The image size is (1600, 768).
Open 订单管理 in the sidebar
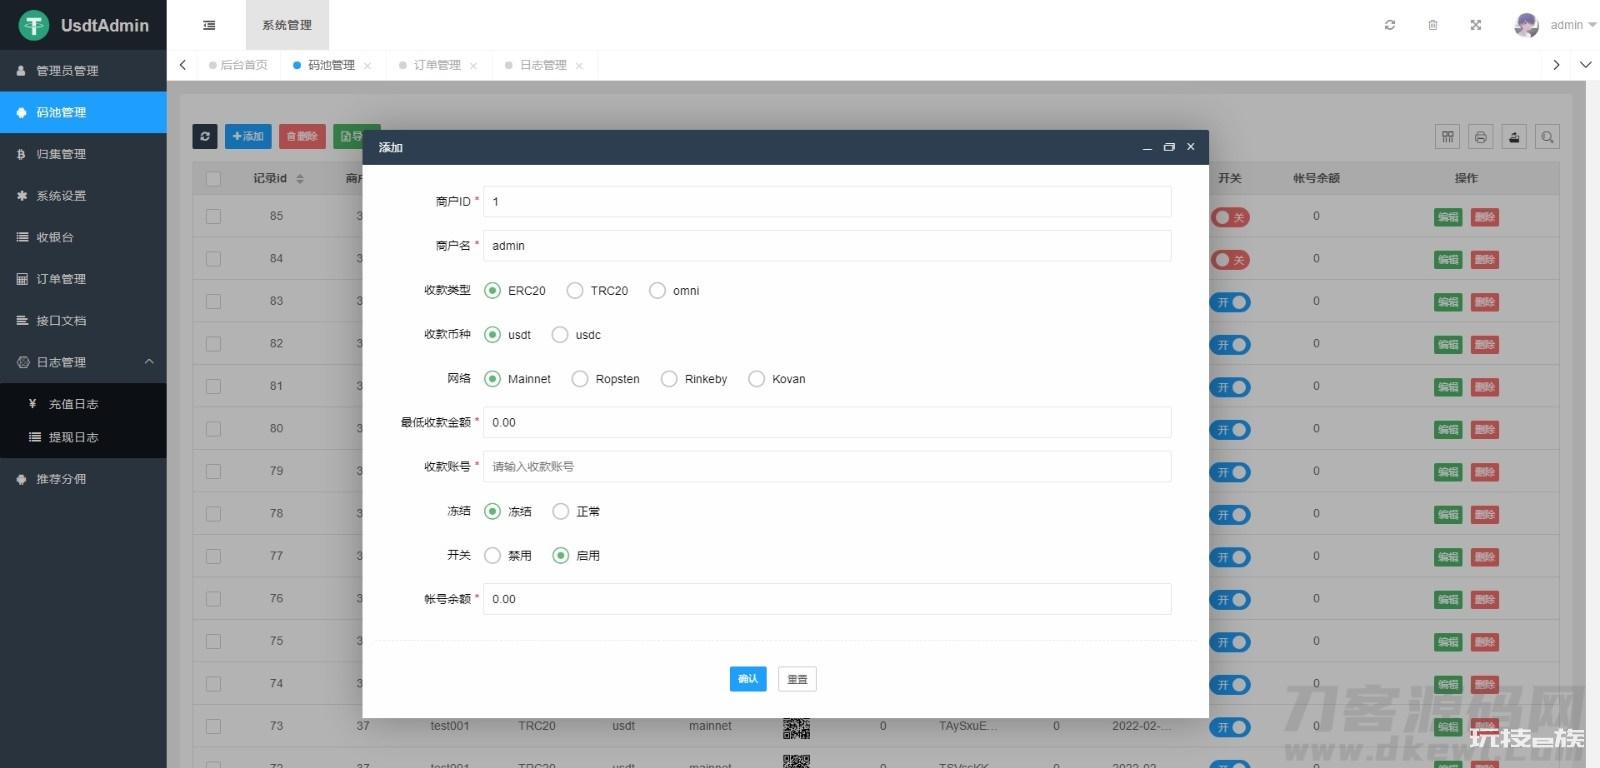(83, 279)
